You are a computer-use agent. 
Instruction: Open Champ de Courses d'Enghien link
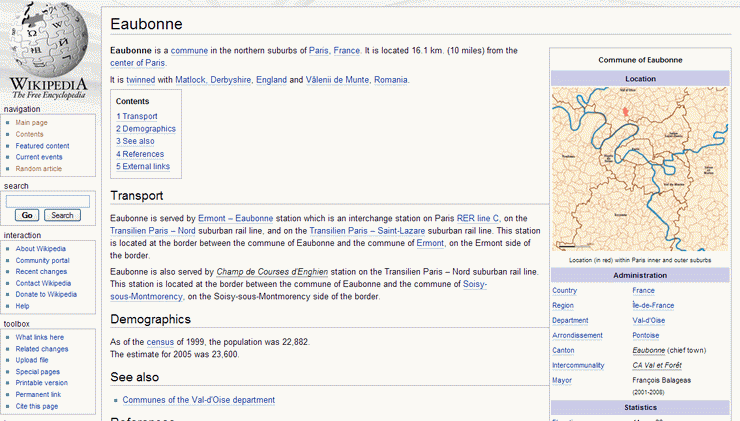(x=272, y=272)
